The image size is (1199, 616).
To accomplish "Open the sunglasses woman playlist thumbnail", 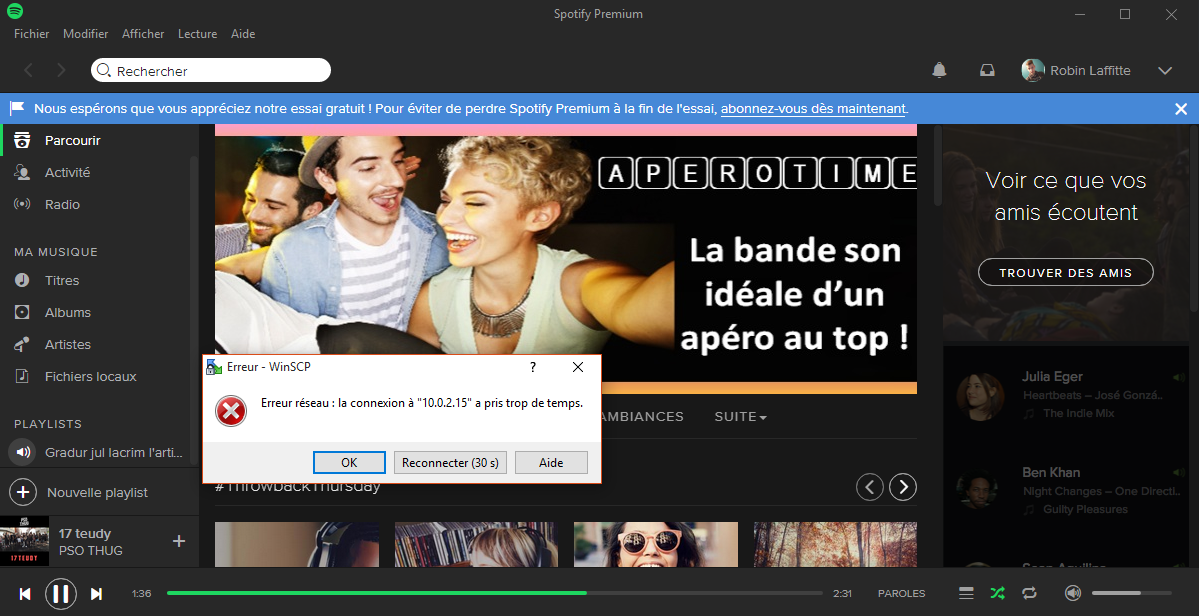I will point(656,544).
